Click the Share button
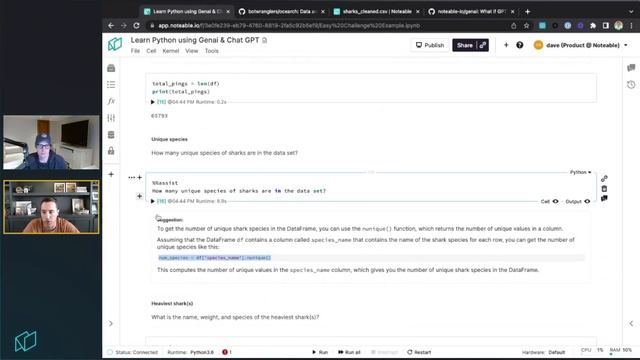This screenshot has width=640, height=360. click(x=464, y=45)
